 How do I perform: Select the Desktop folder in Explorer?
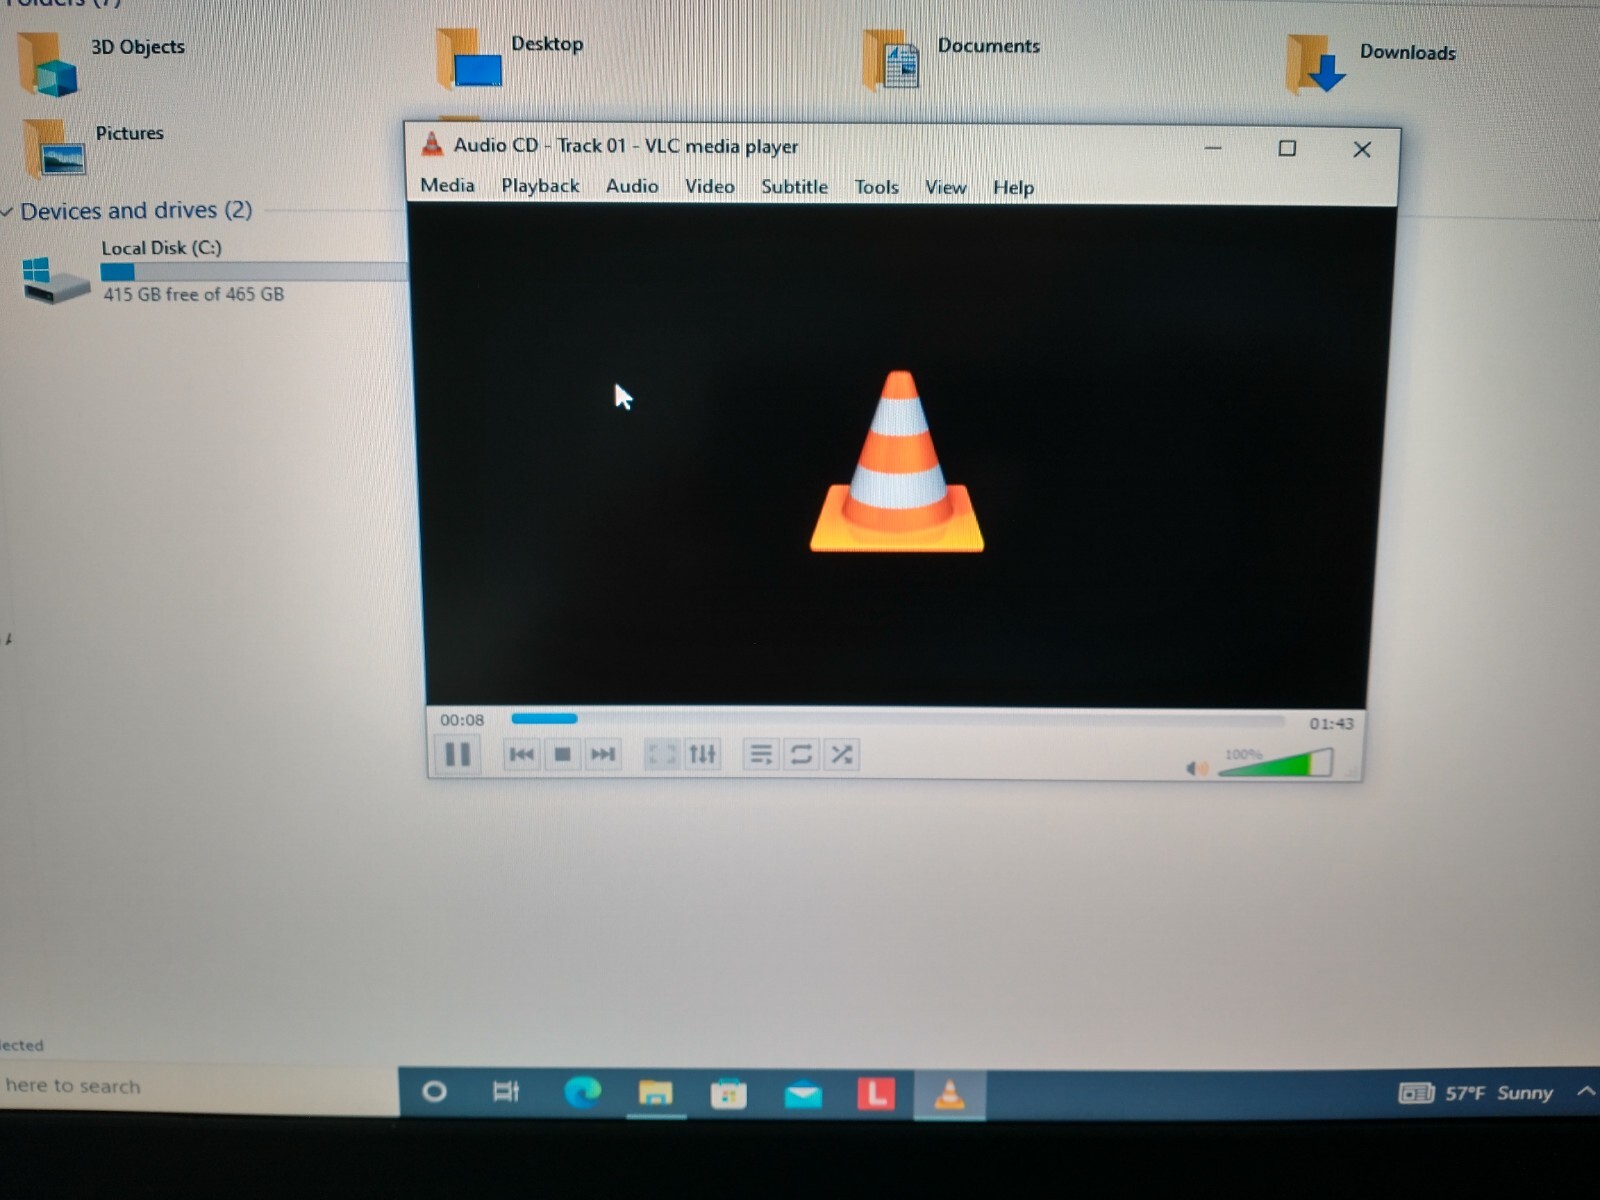tap(510, 57)
